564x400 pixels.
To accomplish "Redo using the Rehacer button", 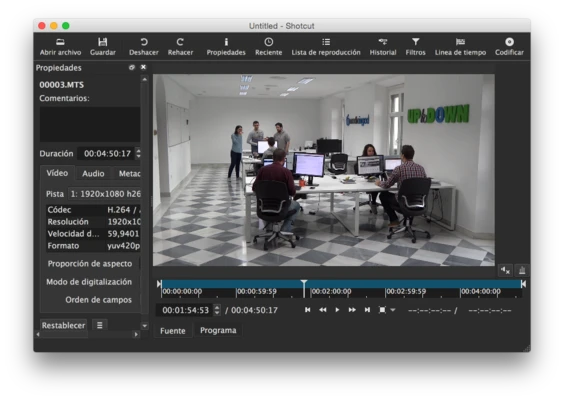I will [180, 47].
